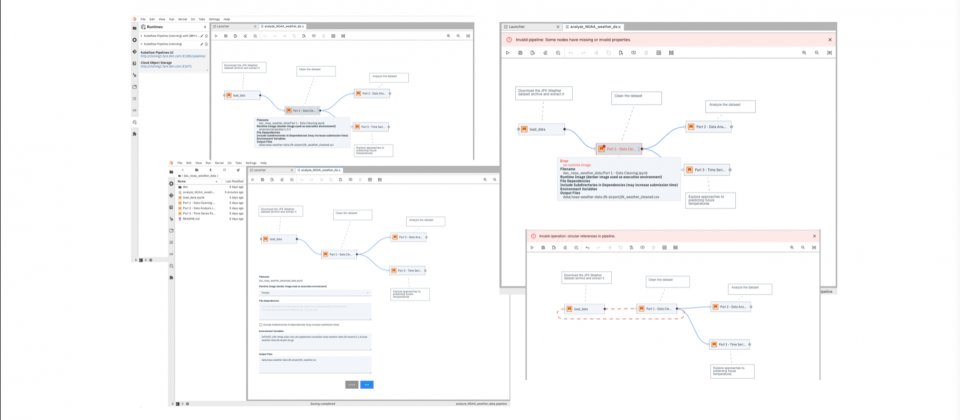Select Part 3 - Time Seri node in circular references window
Viewport: 960px width, 420px height.
[730, 345]
